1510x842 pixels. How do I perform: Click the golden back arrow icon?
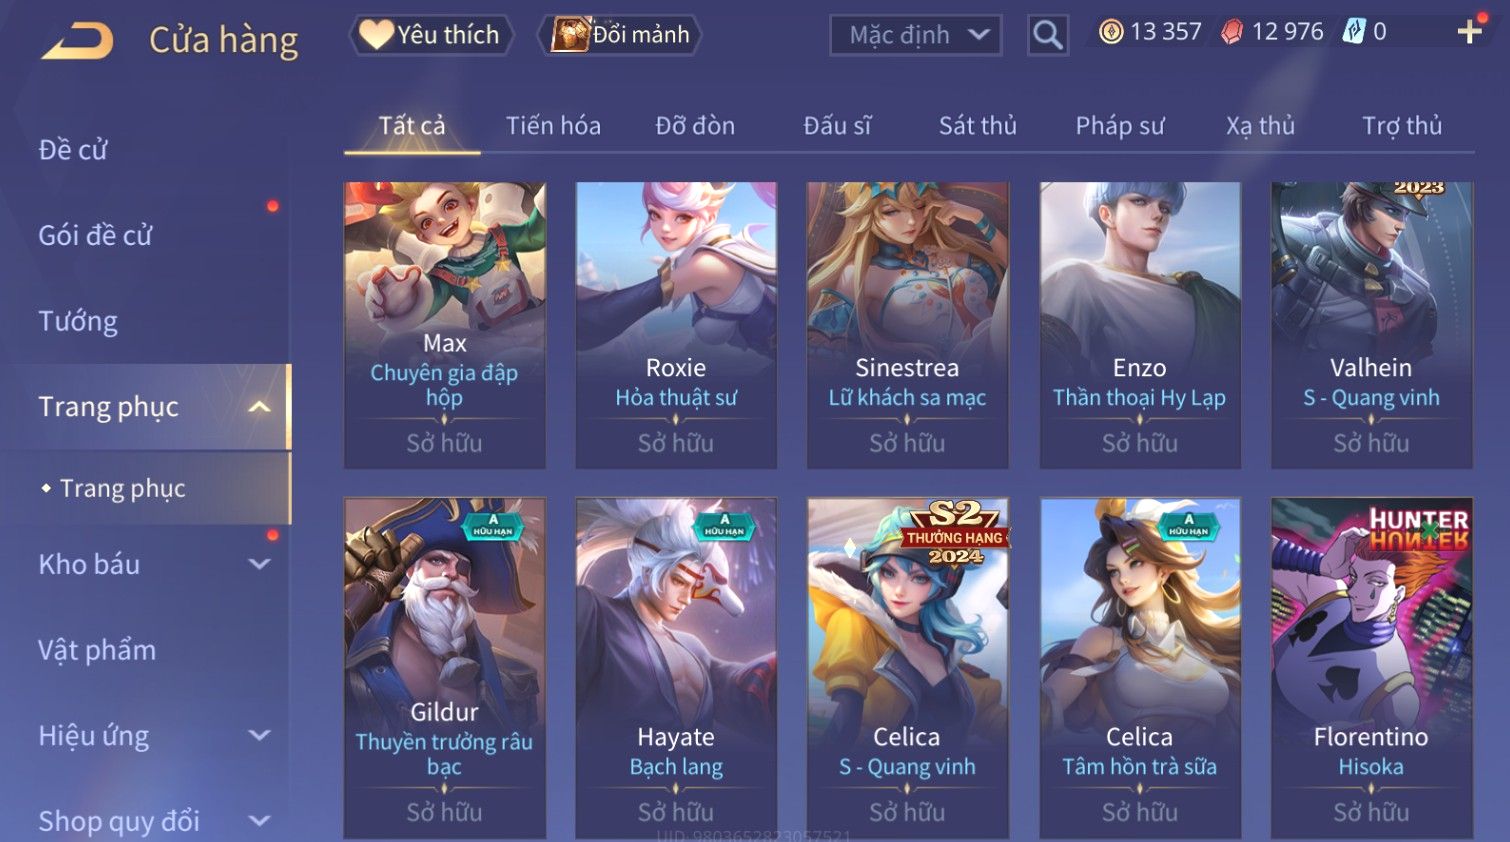(77, 41)
